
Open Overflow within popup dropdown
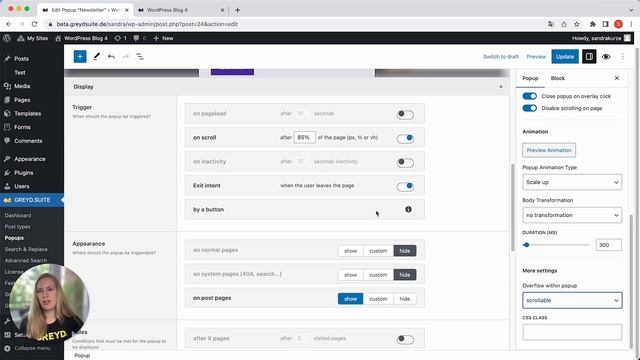tap(572, 300)
